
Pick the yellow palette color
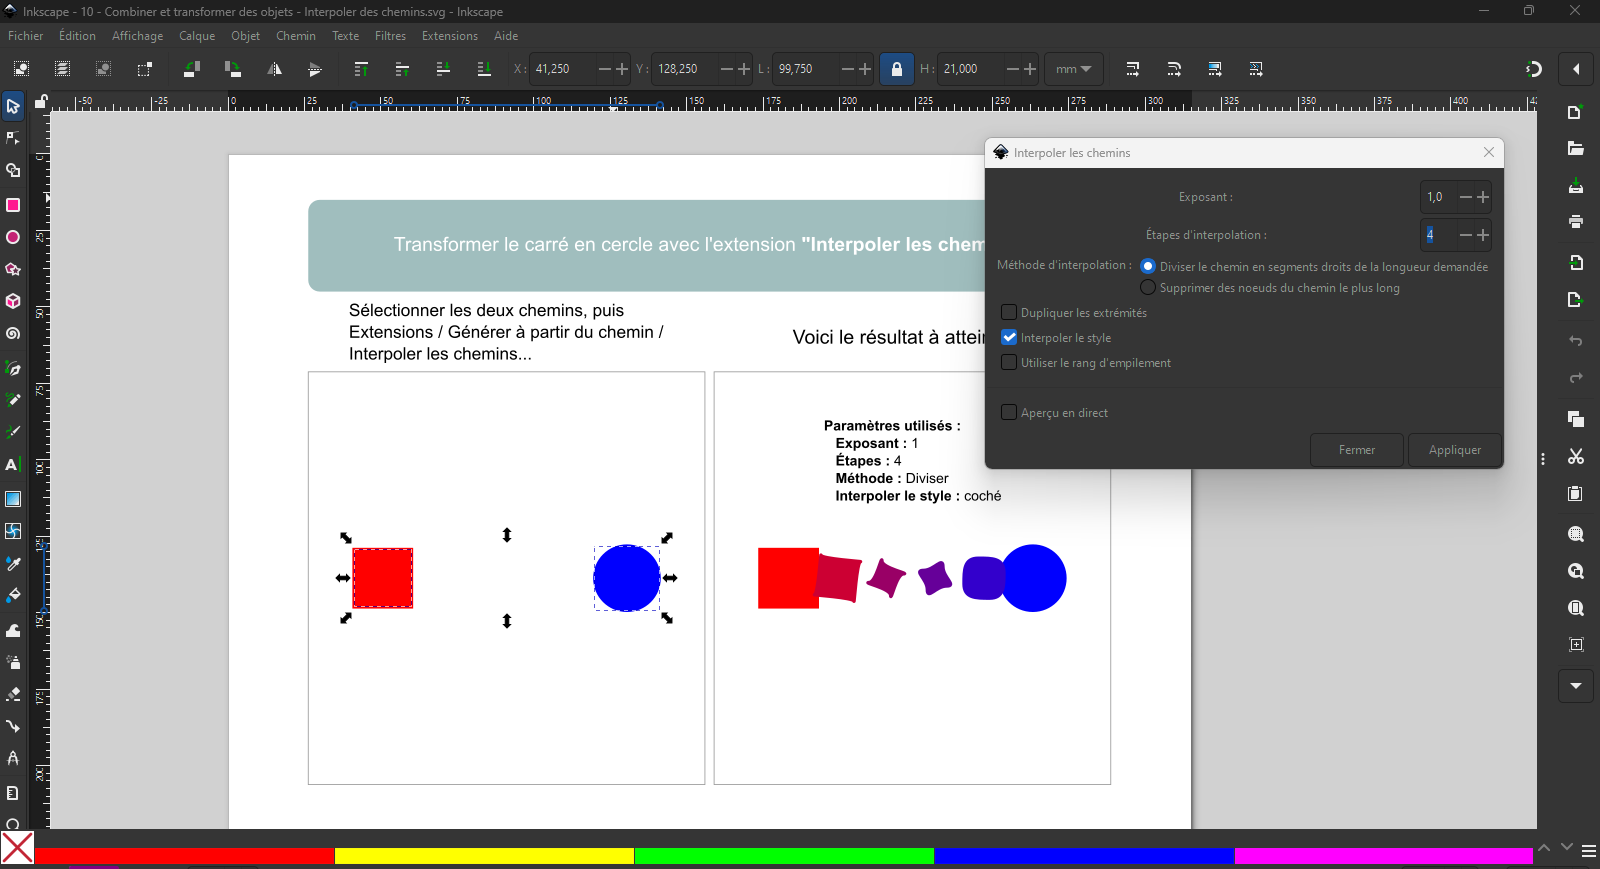[484, 856]
